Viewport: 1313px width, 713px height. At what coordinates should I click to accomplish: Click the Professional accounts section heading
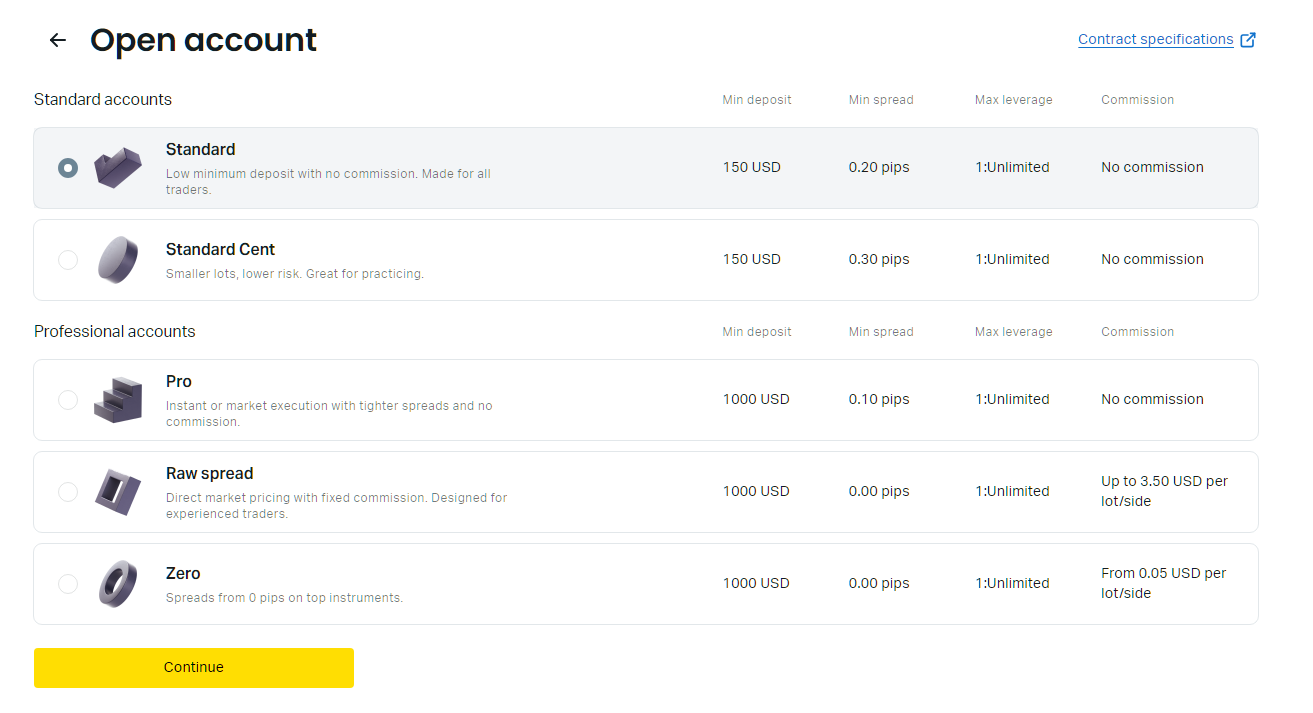click(115, 331)
